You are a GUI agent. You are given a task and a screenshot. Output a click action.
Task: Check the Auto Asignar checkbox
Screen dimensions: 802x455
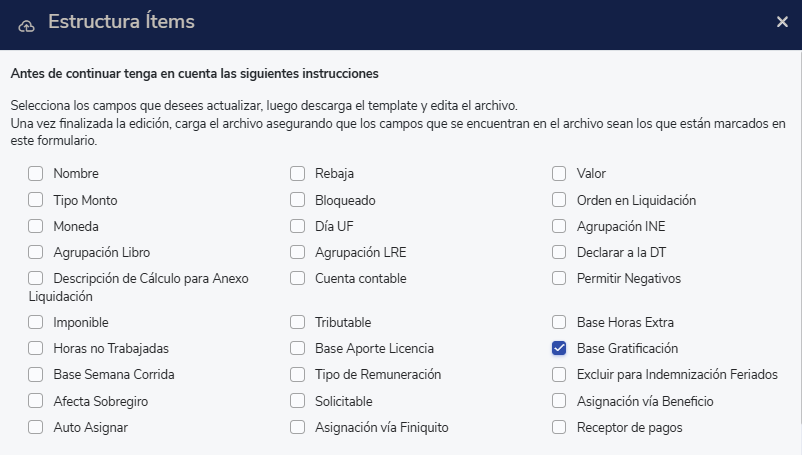36,427
